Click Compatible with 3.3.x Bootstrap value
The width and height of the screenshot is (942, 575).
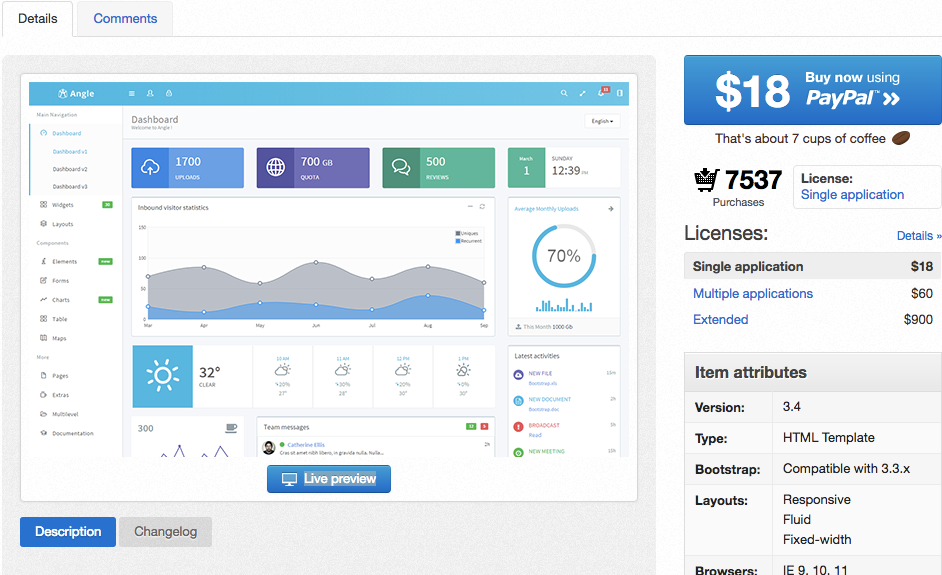(x=846, y=469)
